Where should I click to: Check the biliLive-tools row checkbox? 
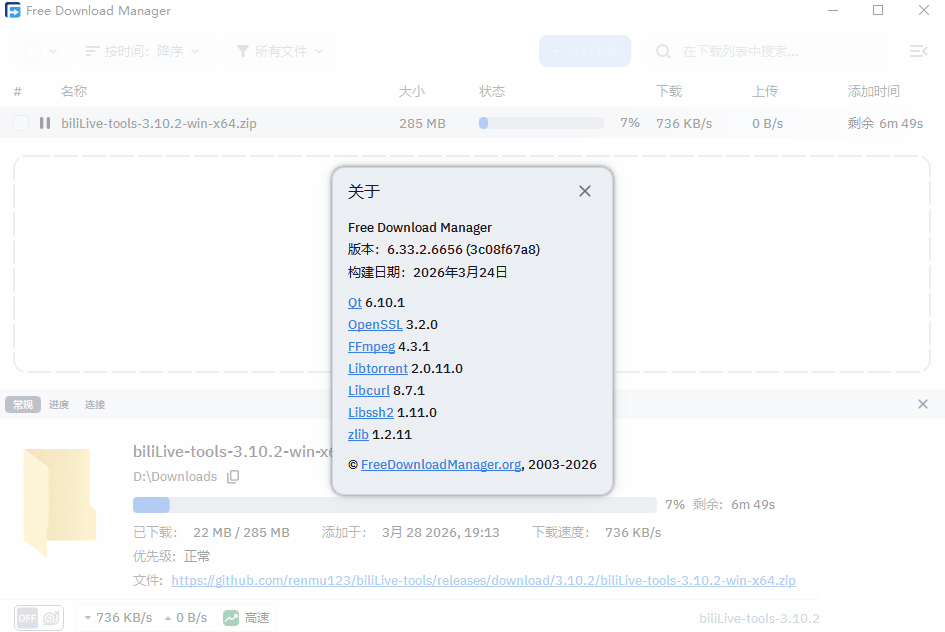[x=21, y=123]
